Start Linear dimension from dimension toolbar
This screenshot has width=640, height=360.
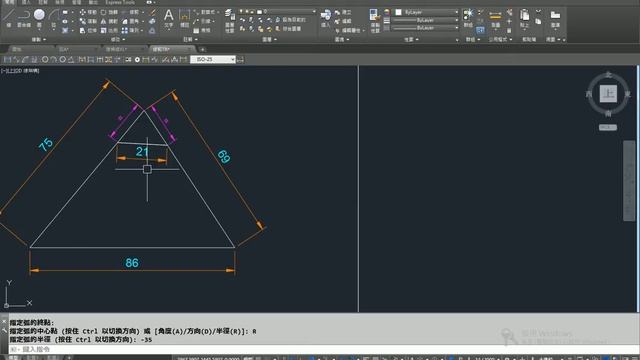[x=7, y=60]
